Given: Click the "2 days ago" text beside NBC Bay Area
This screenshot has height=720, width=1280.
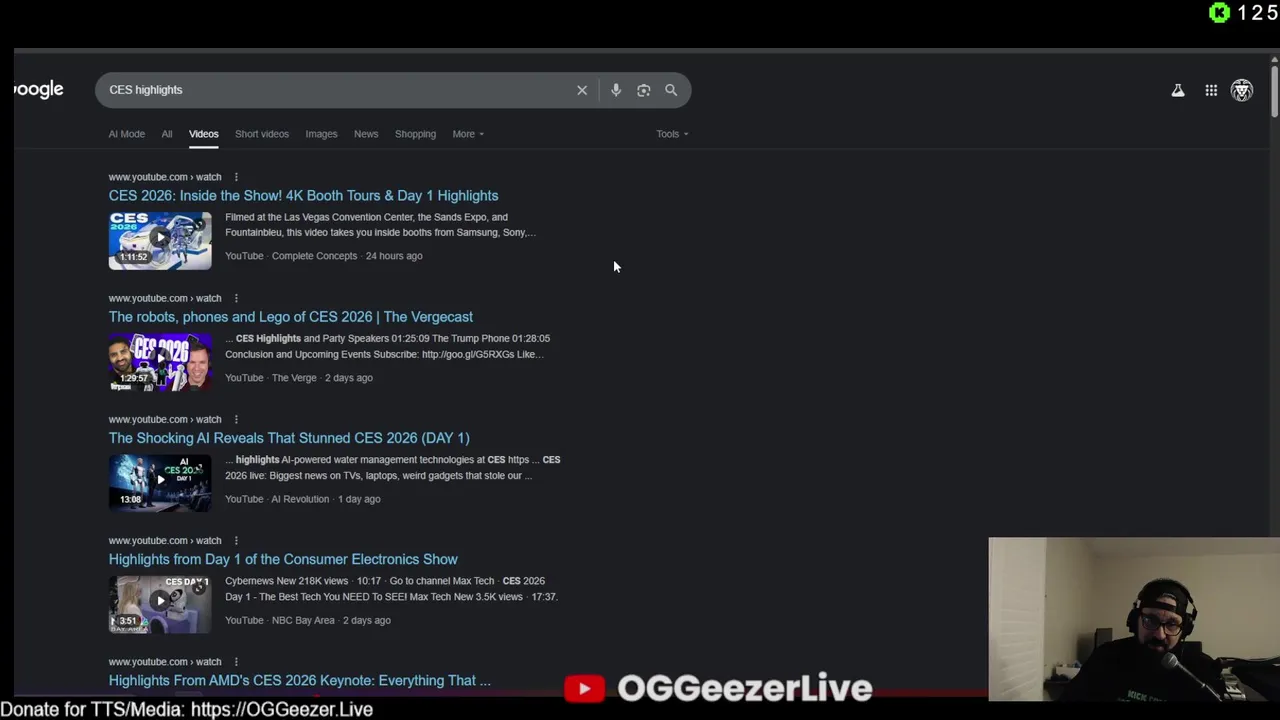Looking at the screenshot, I should [367, 620].
